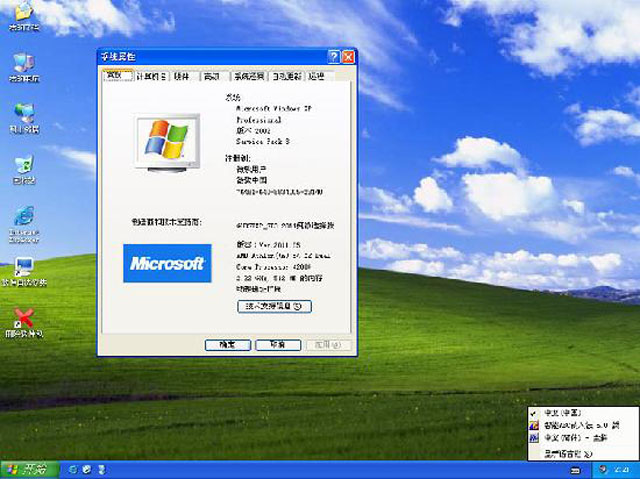640x479 pixels.
Task: Click the Chinese Simplified IME icon in menu
Action: tap(534, 438)
